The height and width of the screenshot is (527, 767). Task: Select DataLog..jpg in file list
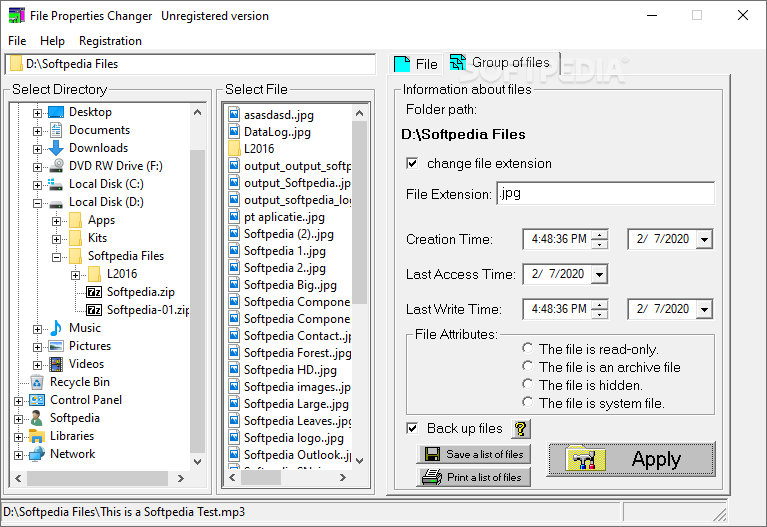277,132
